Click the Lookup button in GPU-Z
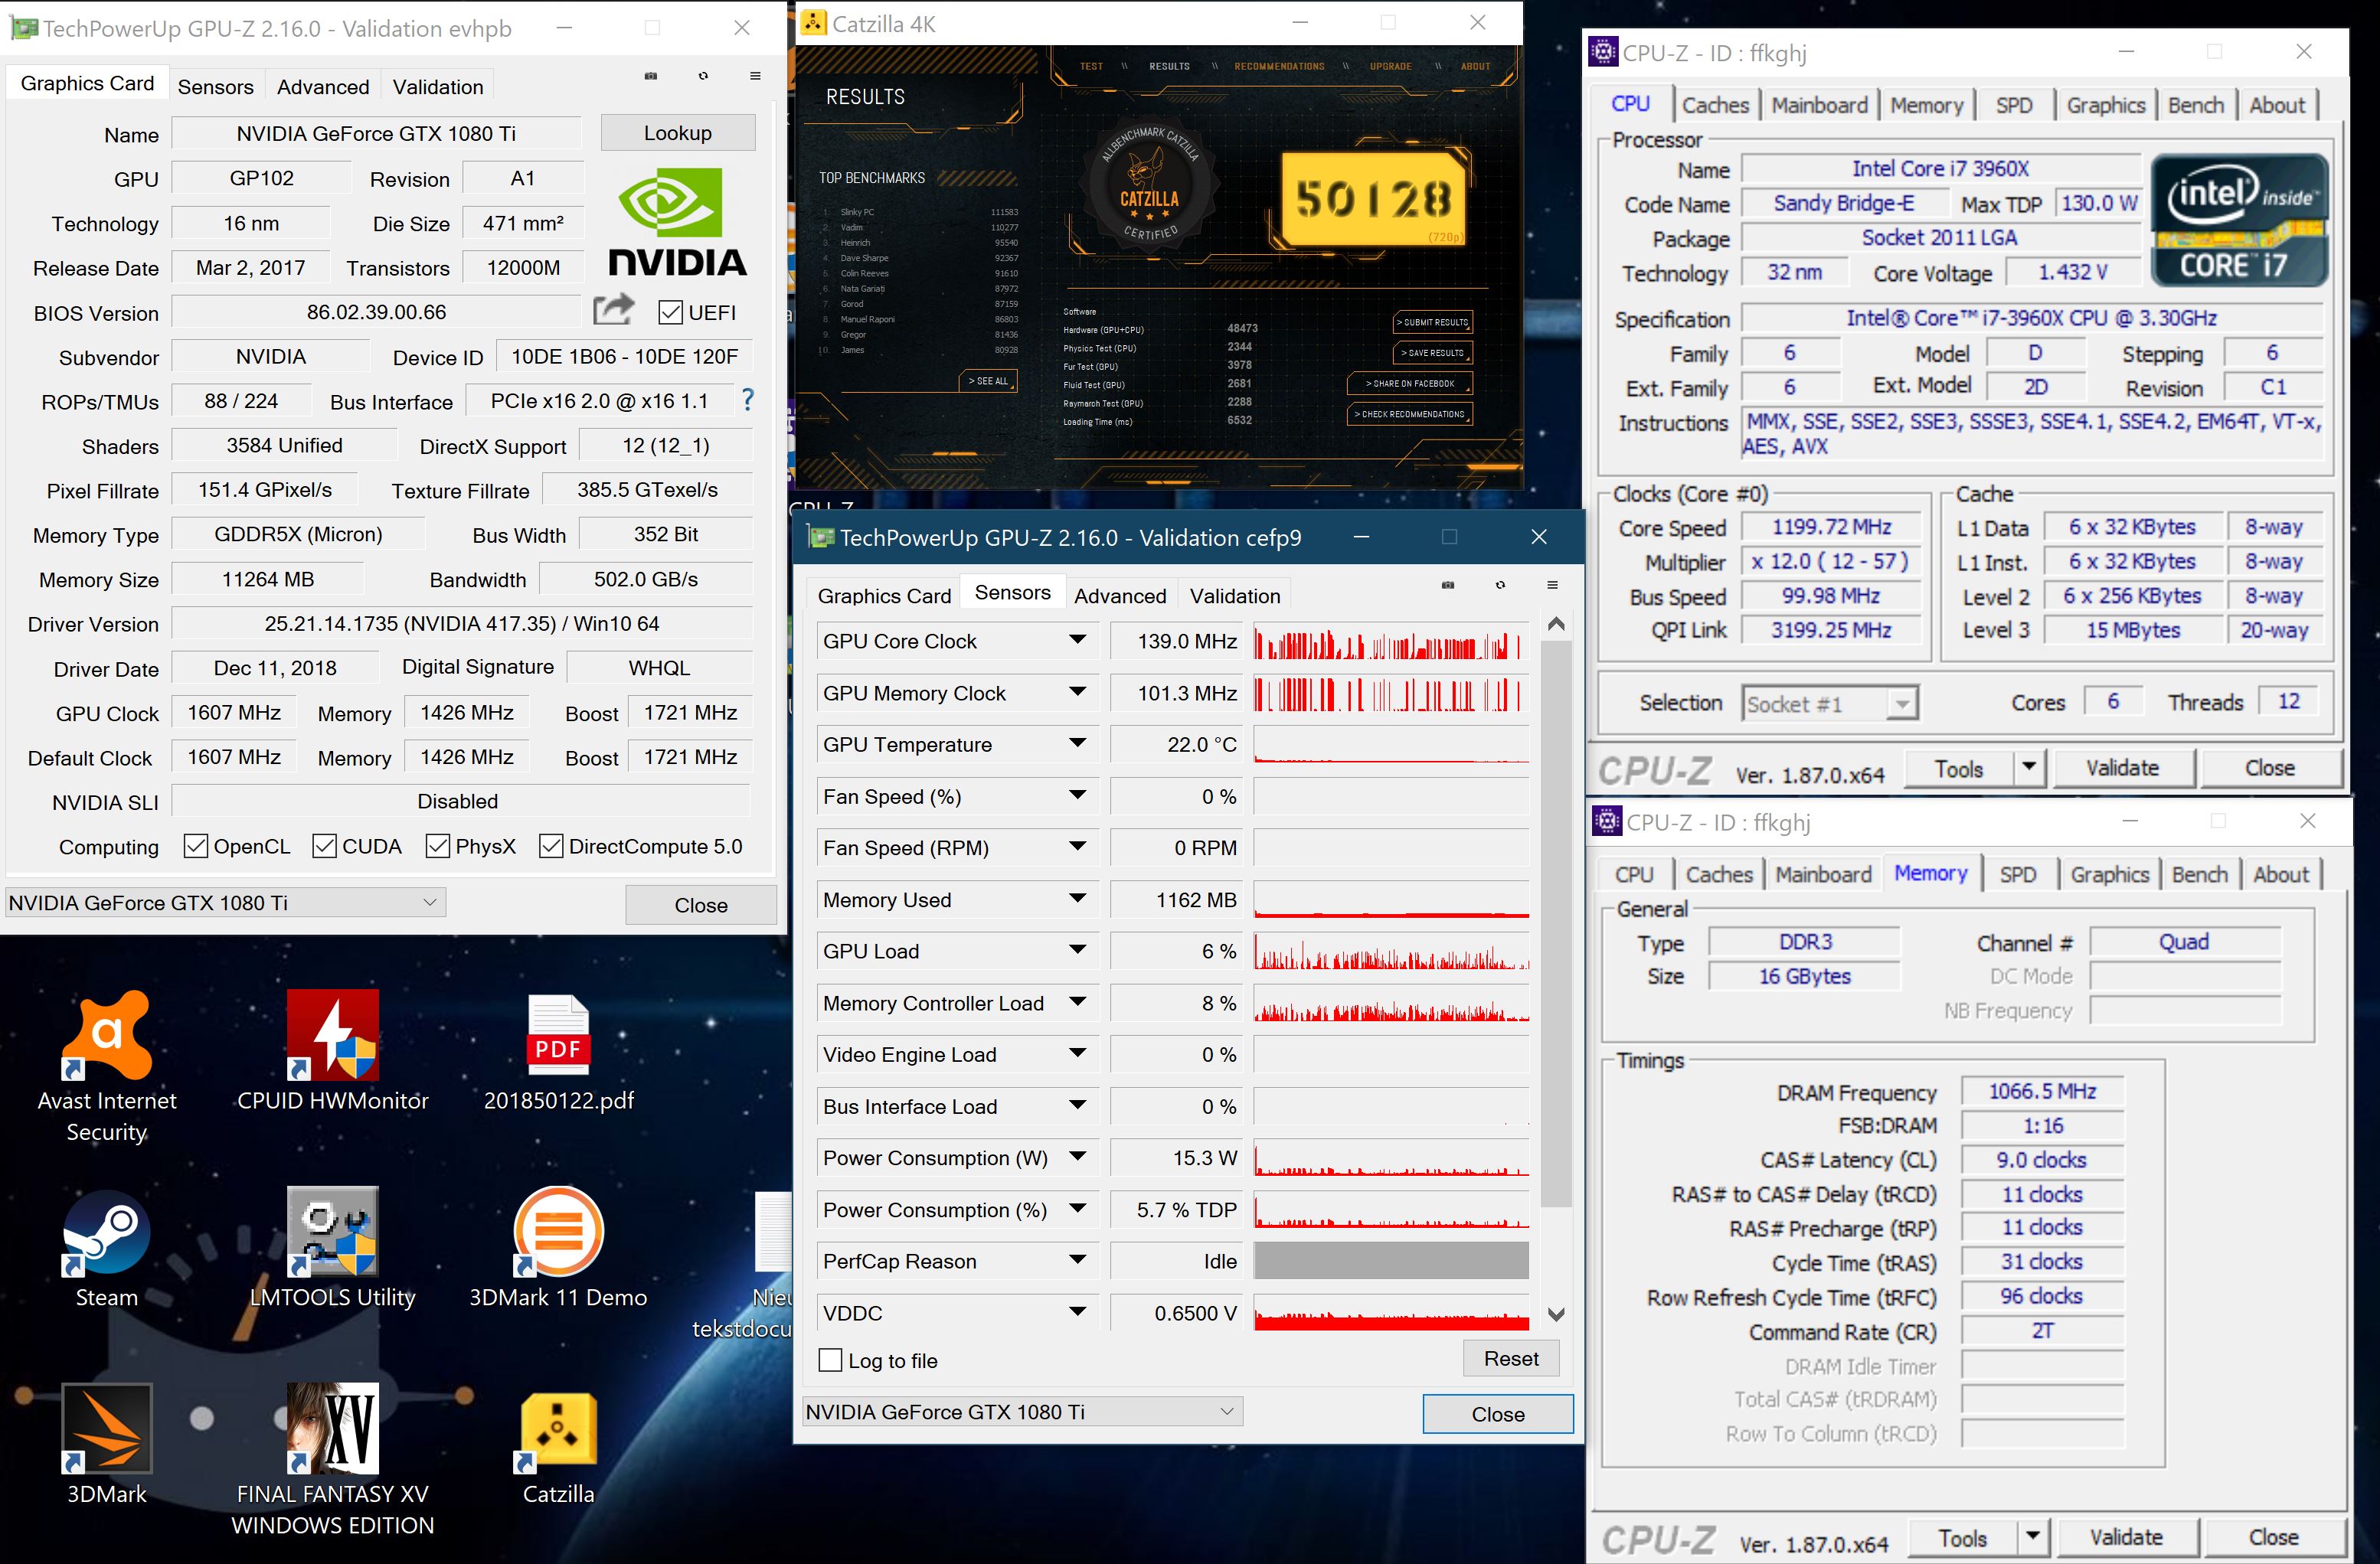The height and width of the screenshot is (1564, 2380). tap(678, 133)
